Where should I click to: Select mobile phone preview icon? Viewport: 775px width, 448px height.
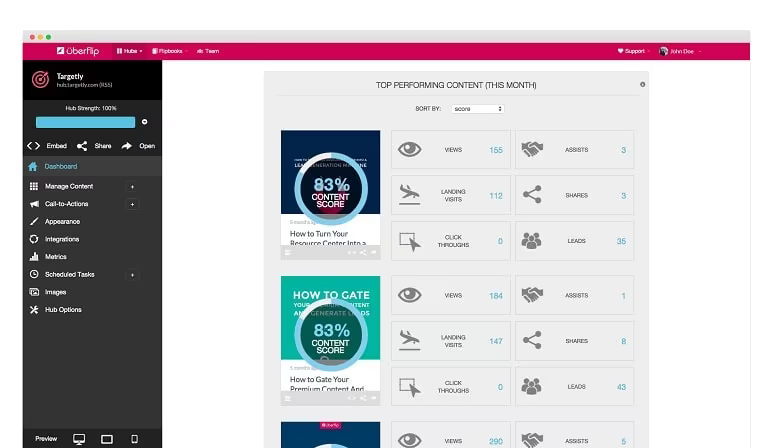[x=134, y=439]
